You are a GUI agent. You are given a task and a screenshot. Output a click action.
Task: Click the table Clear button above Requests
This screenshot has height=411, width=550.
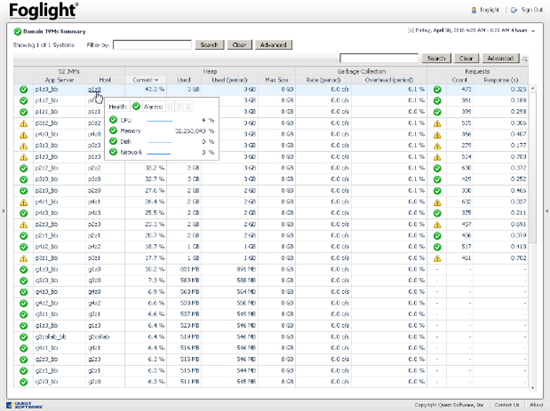coord(466,58)
